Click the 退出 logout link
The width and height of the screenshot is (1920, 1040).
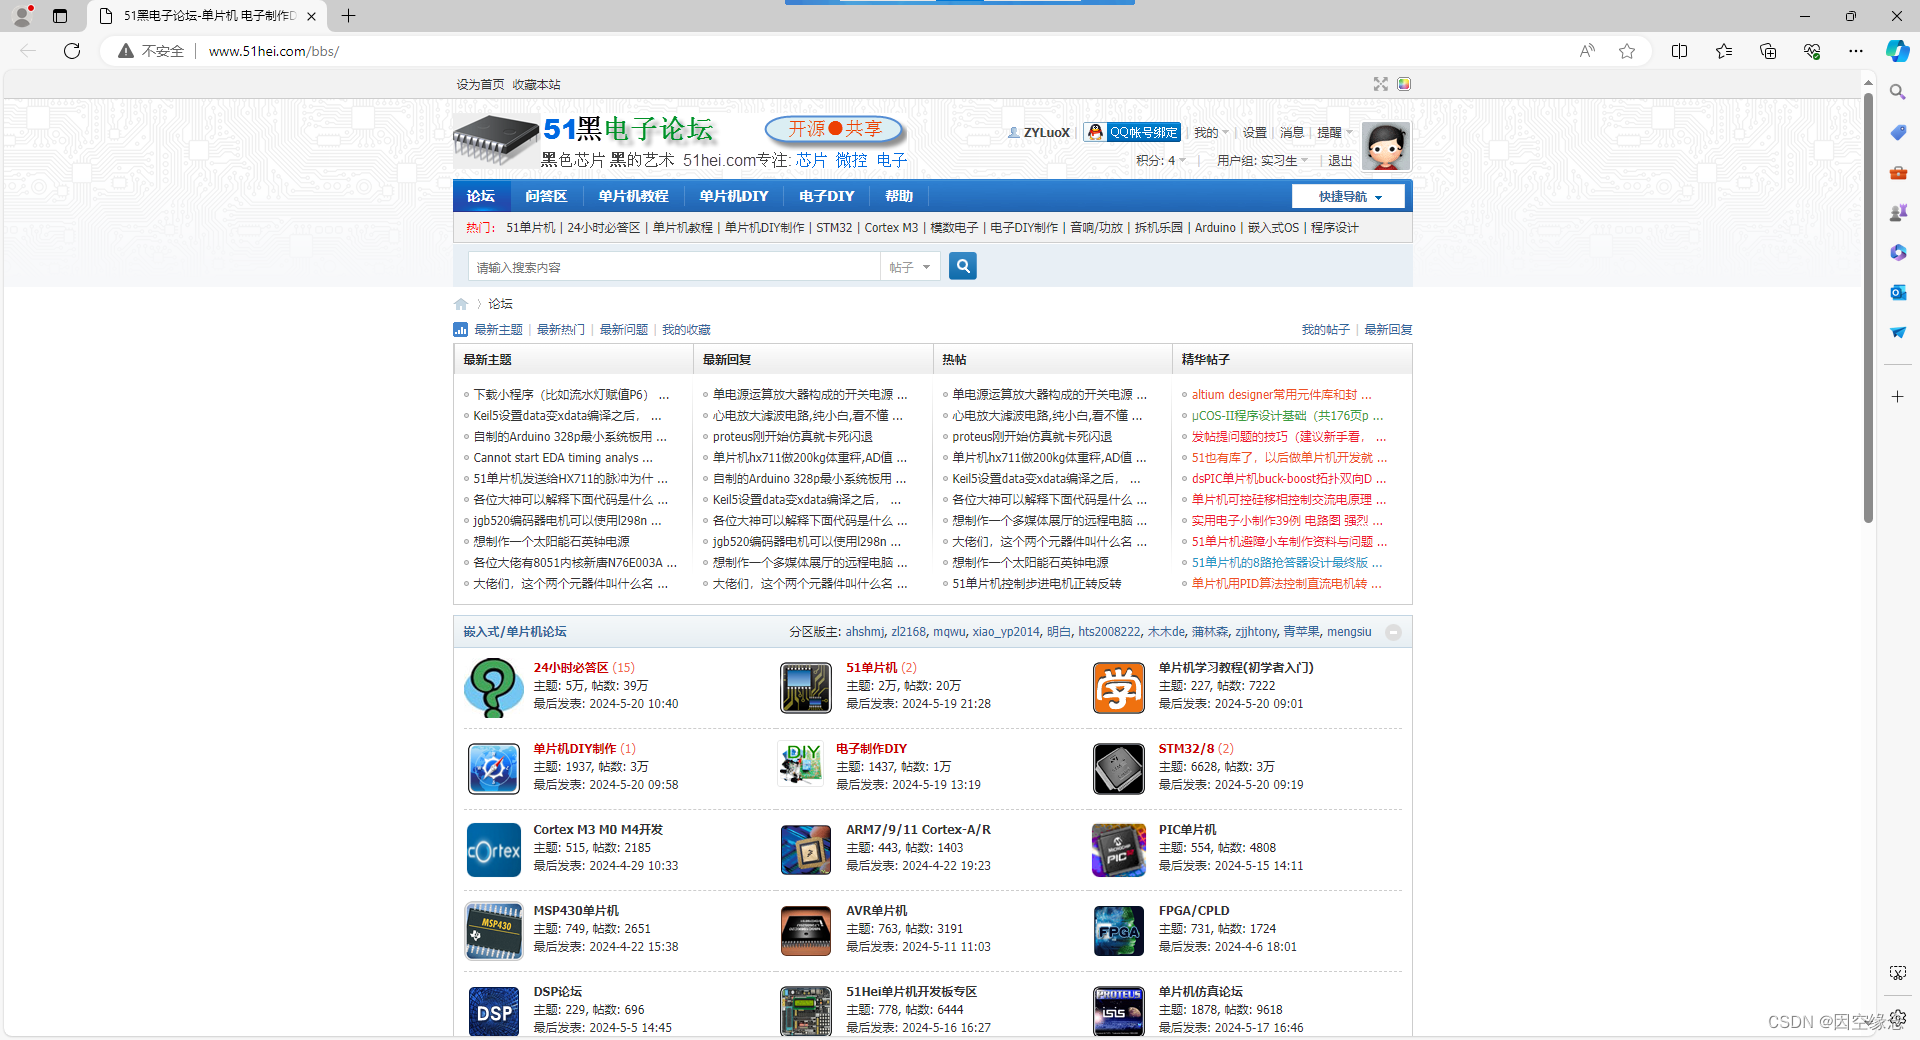pos(1340,160)
